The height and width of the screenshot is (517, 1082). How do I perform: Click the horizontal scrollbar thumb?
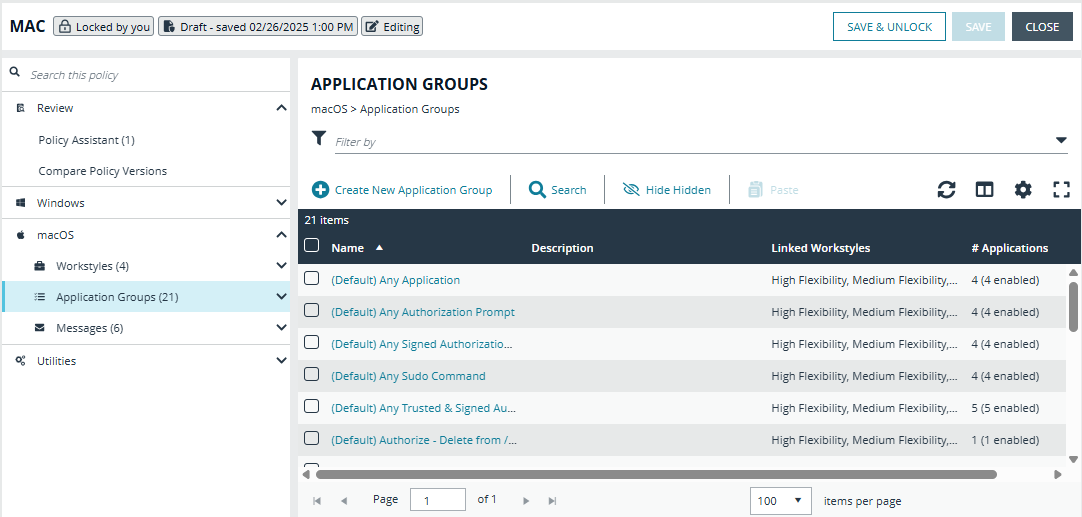click(656, 474)
